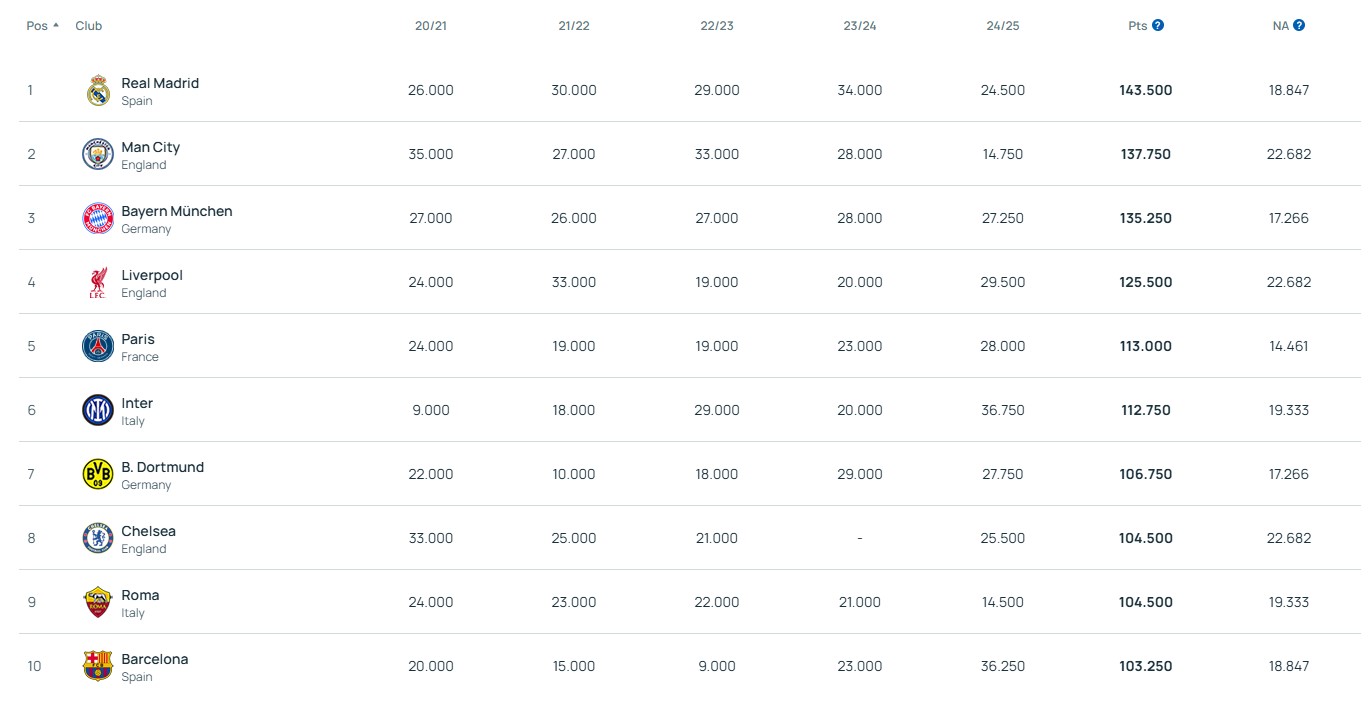This screenshot has height=708, width=1369.
Task: Open the Real Madrid club name link
Action: coord(160,83)
